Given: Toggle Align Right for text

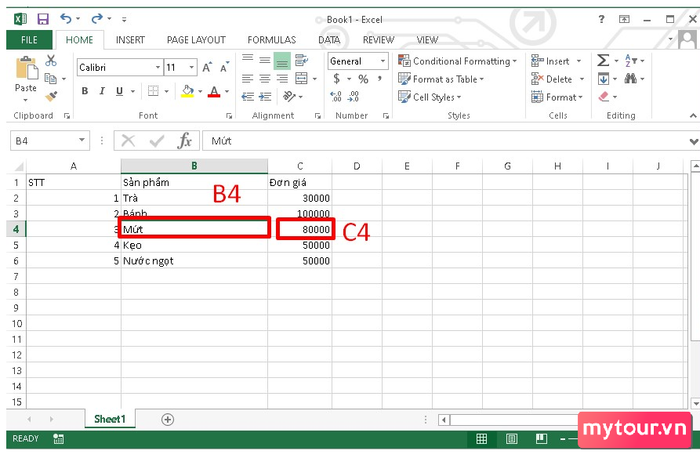Looking at the screenshot, I should point(282,79).
